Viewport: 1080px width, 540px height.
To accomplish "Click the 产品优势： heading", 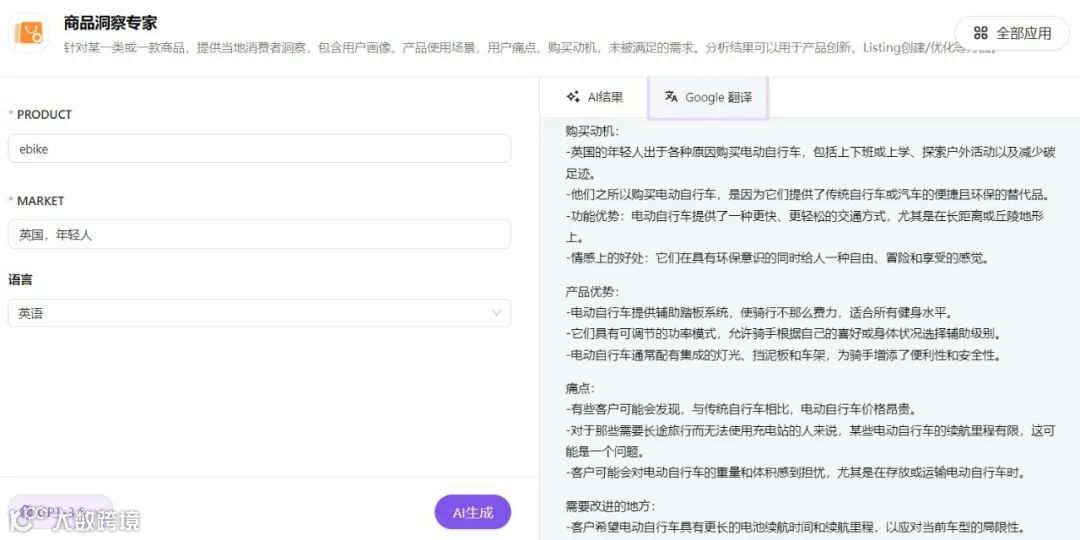I will 592,291.
